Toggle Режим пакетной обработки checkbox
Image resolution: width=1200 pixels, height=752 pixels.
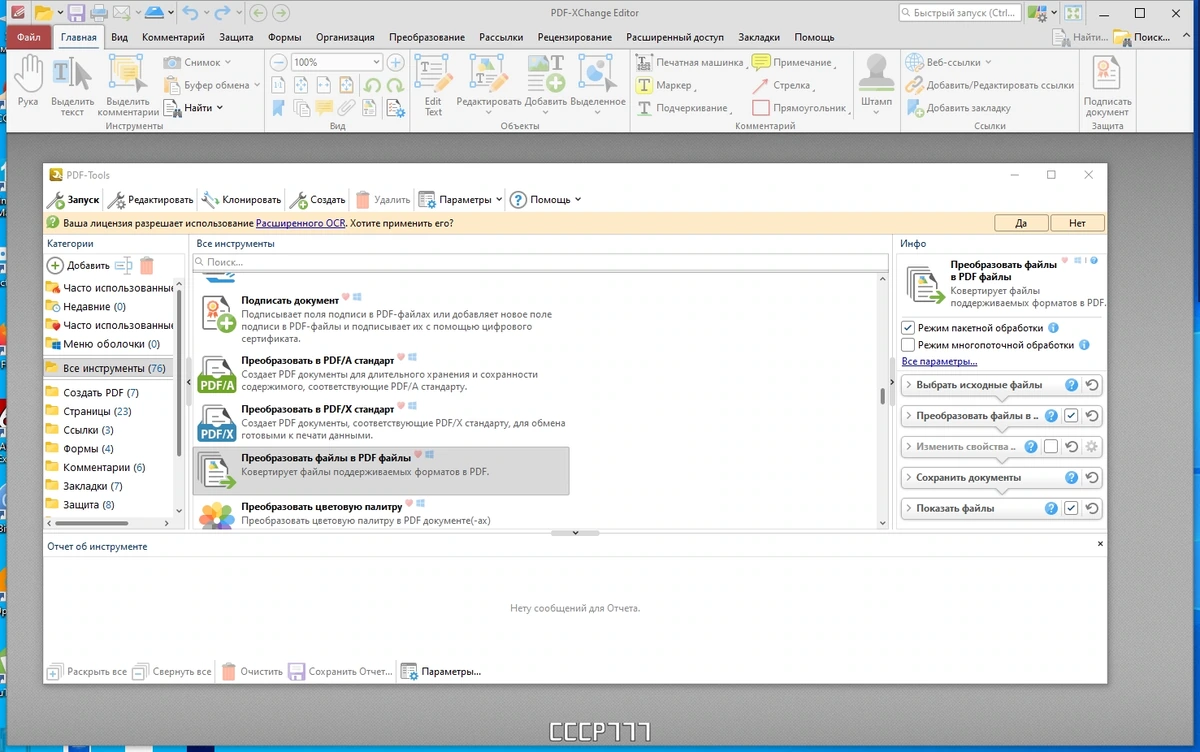pos(908,328)
